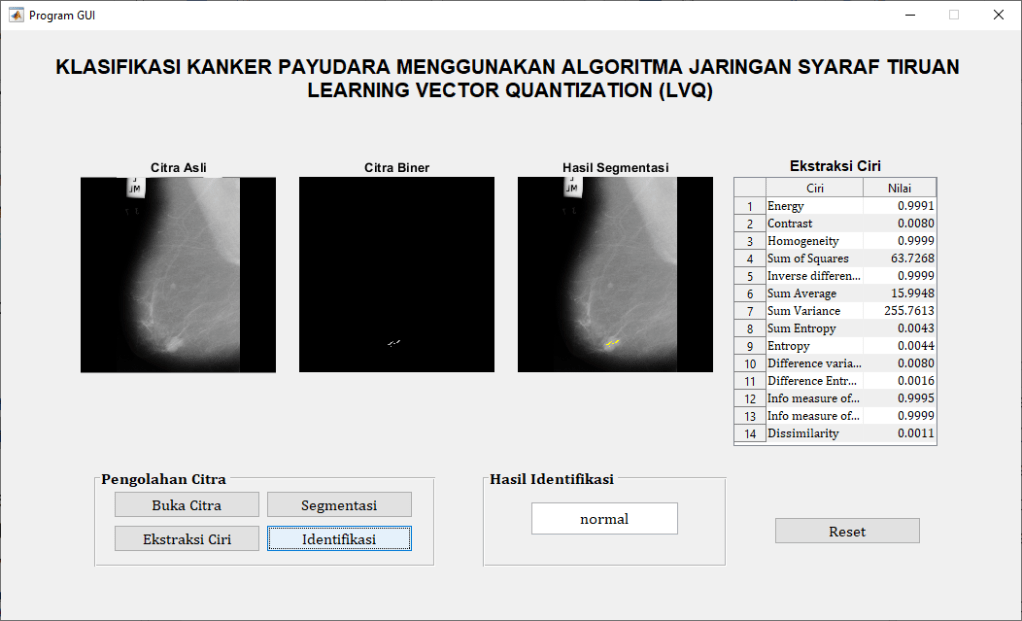Select row header number 7 in table
The height and width of the screenshot is (621, 1022).
pos(749,311)
